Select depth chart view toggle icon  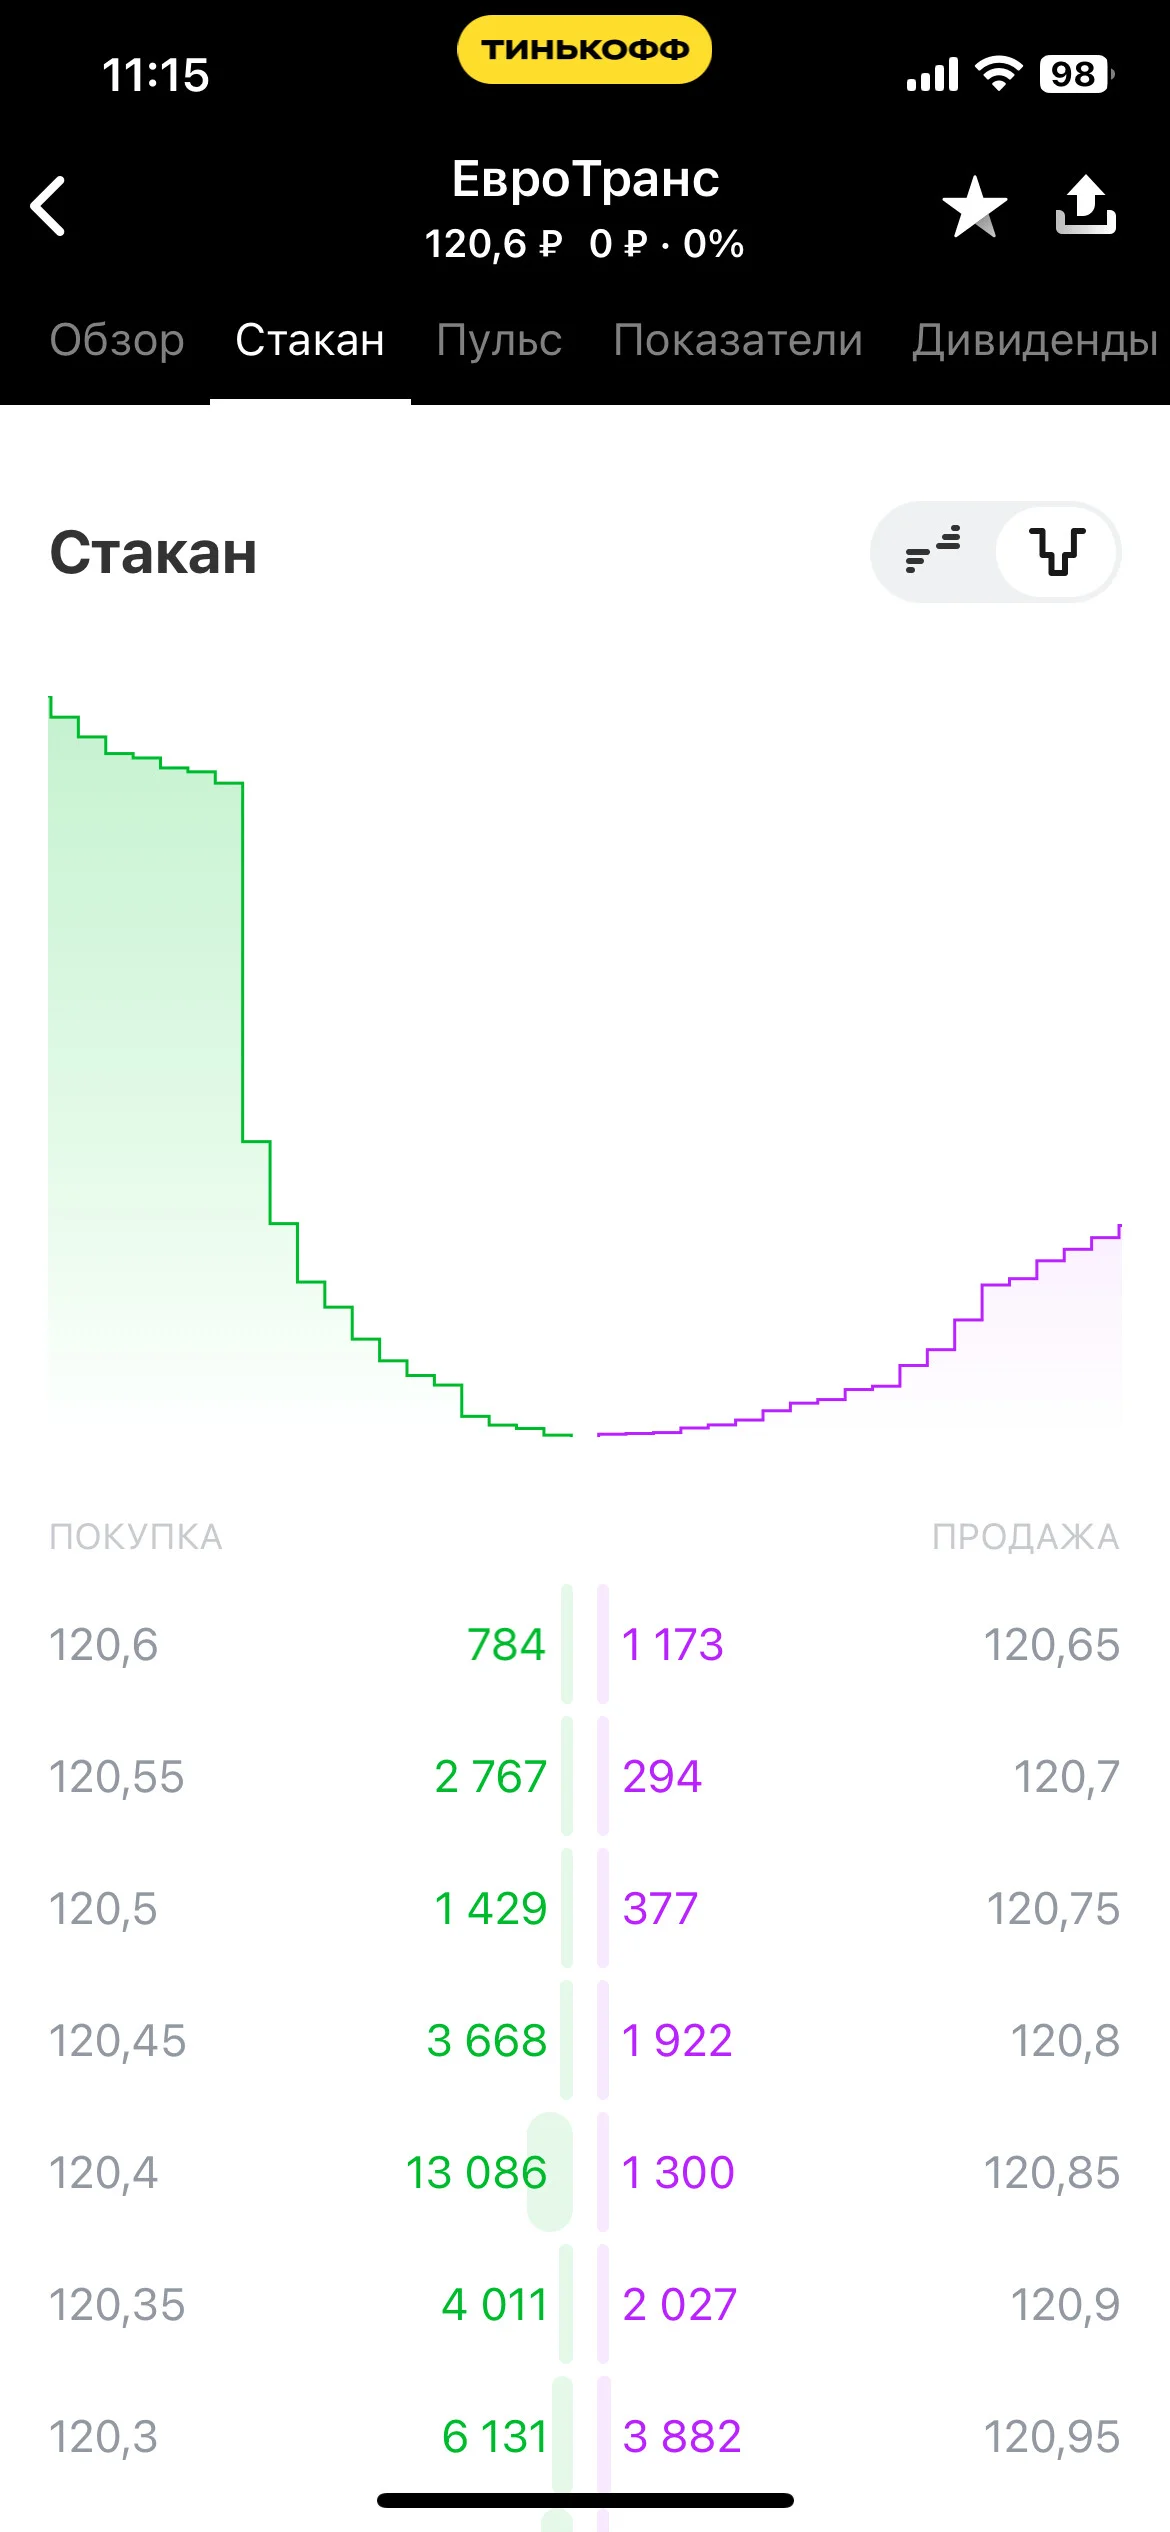click(x=1057, y=551)
